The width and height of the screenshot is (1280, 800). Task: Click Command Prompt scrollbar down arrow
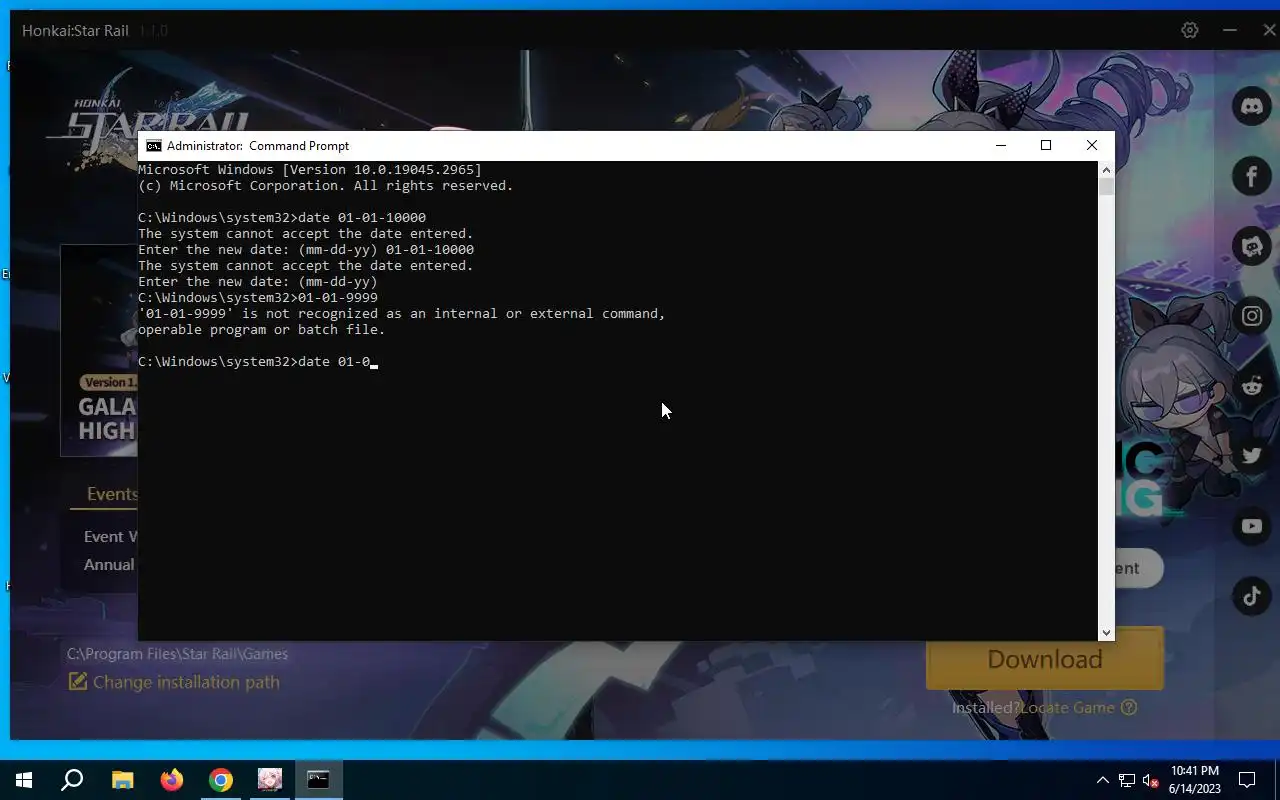[x=1106, y=632]
